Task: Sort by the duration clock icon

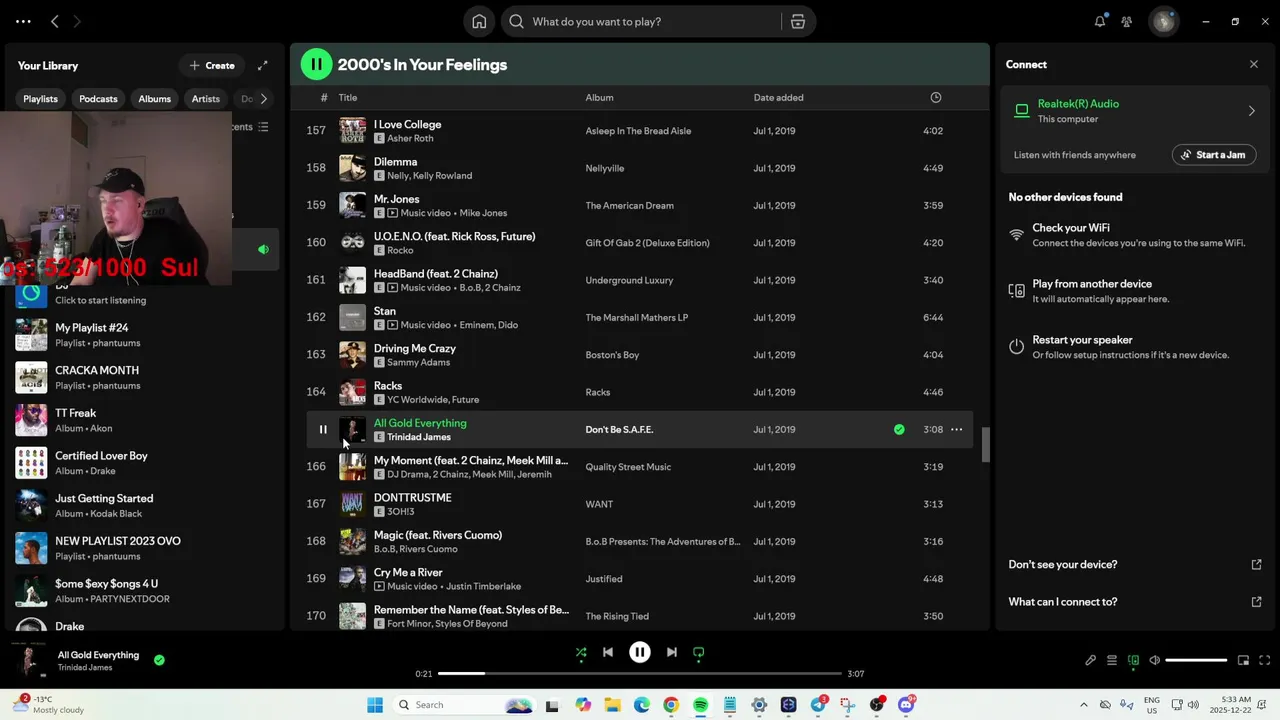Action: (x=936, y=97)
